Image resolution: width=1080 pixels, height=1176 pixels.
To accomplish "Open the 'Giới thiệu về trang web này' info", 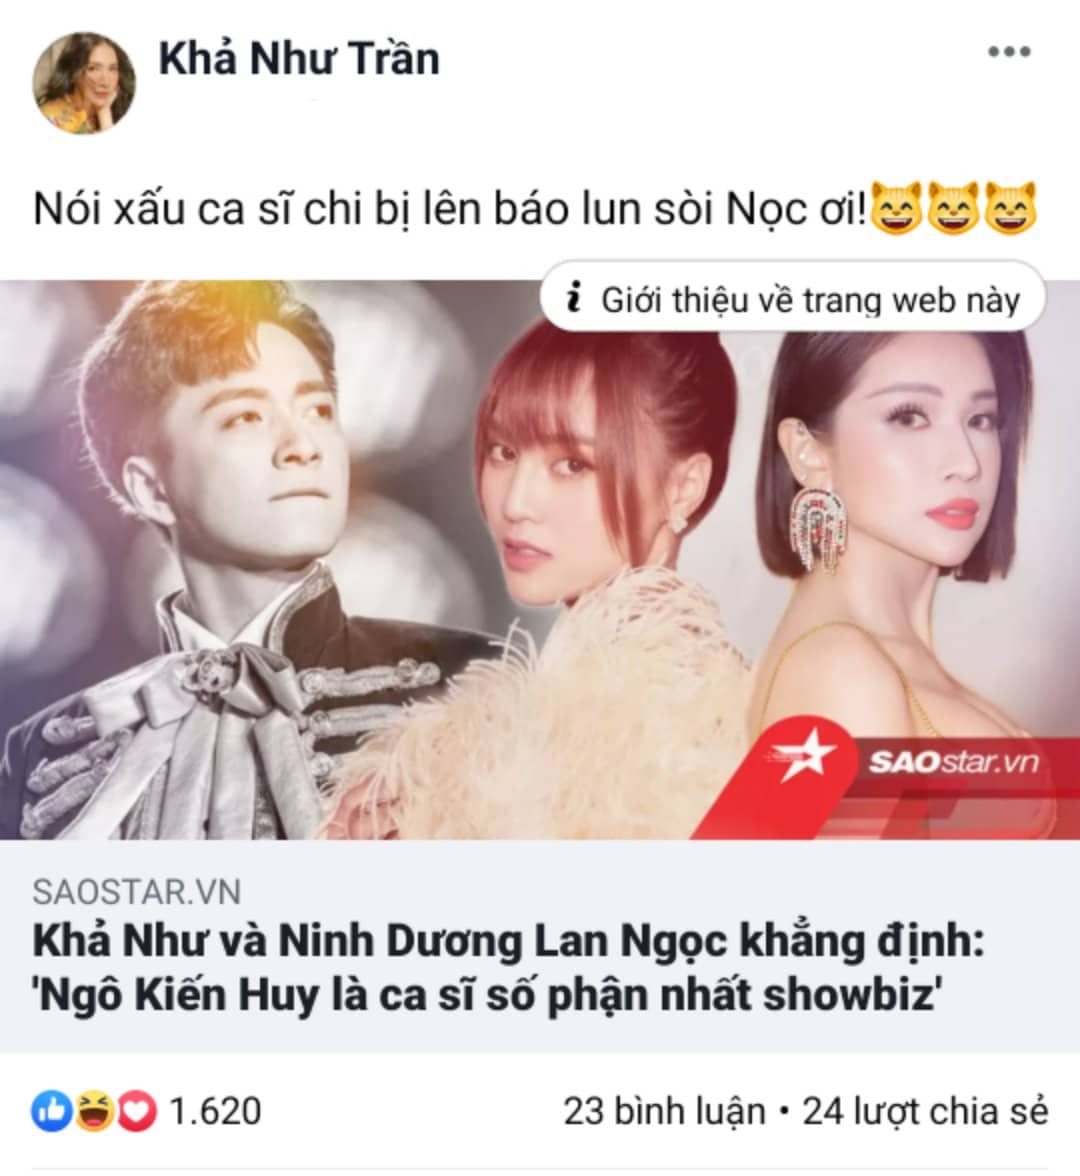I will (x=793, y=298).
